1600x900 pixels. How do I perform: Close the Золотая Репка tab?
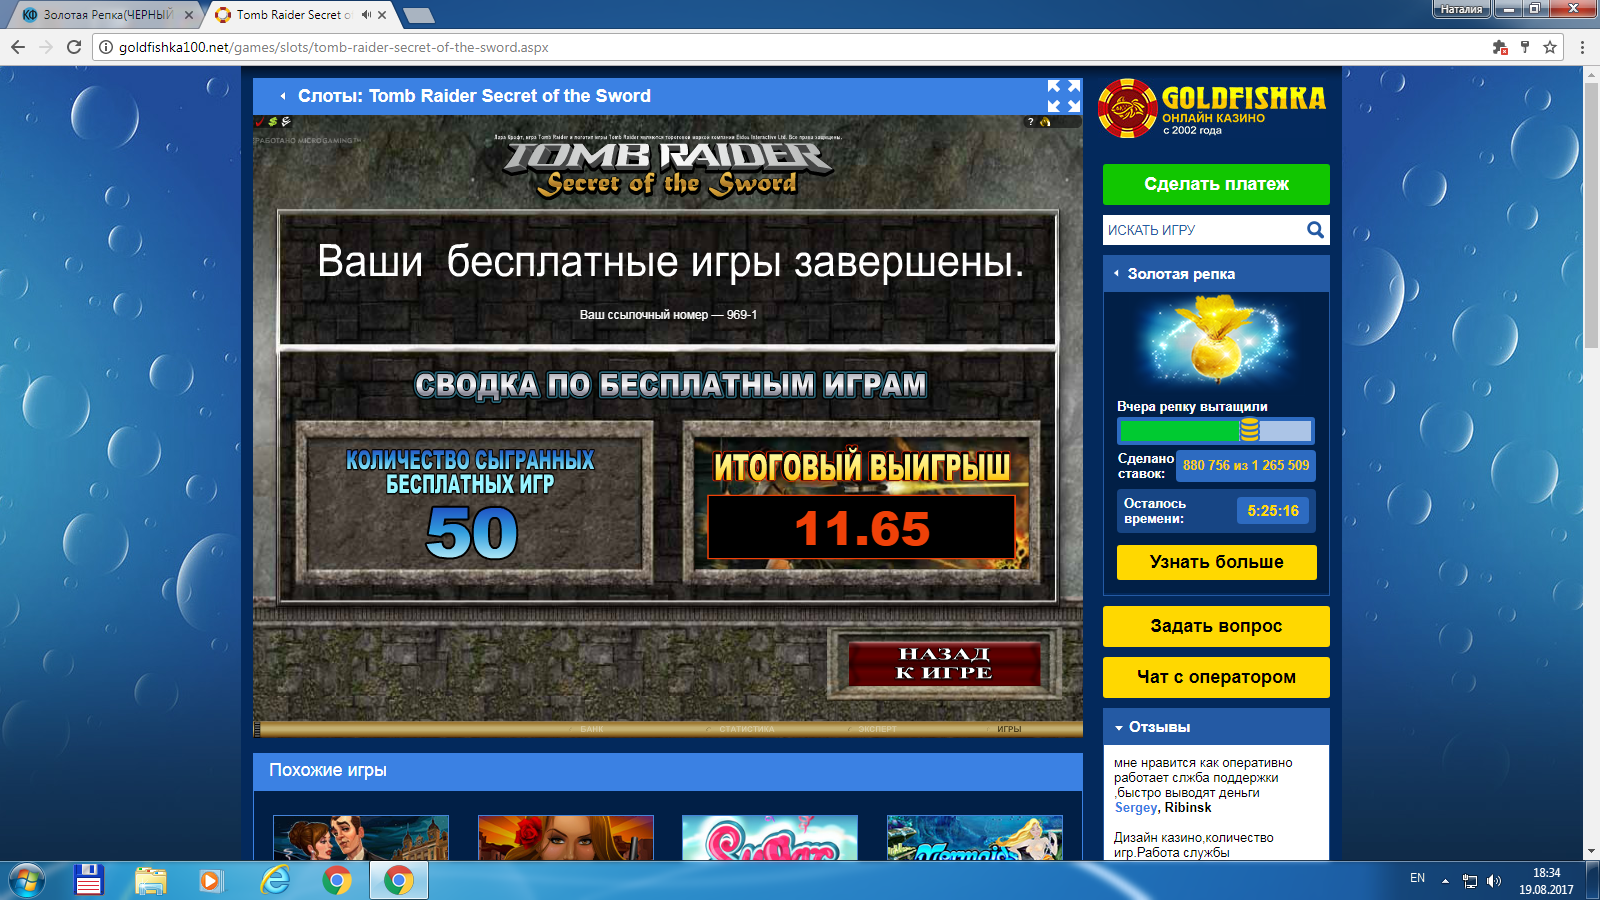(x=189, y=15)
